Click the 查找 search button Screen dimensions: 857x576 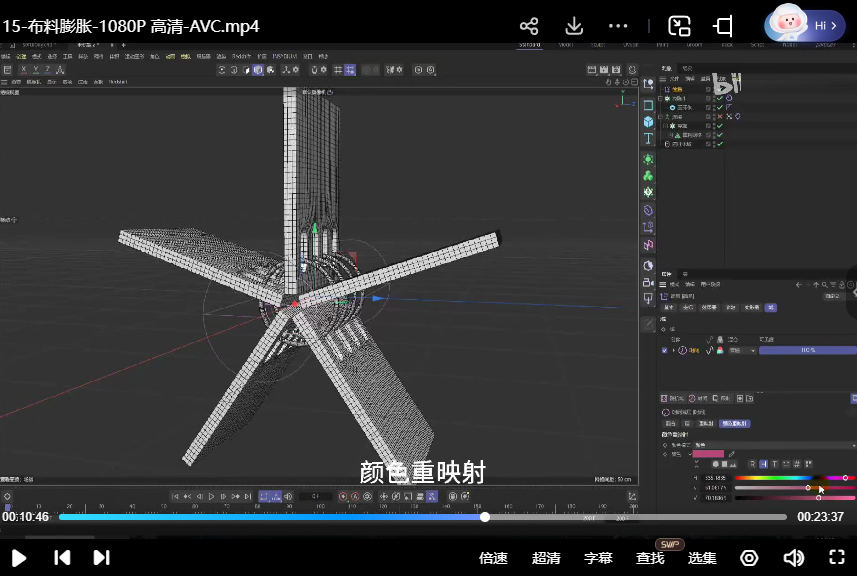(x=650, y=558)
